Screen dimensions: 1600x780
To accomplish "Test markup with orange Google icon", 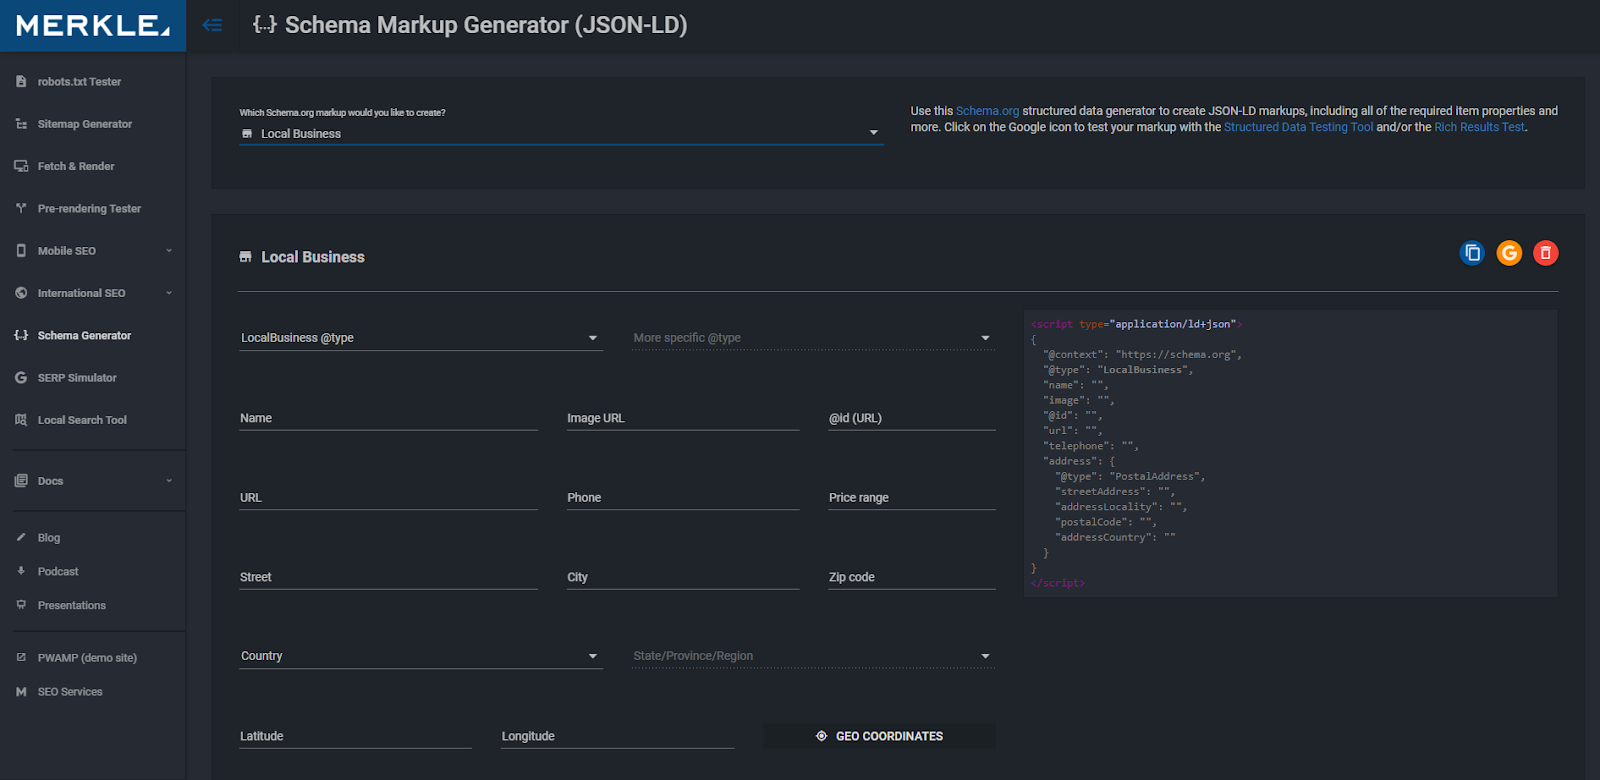I will click(1509, 253).
